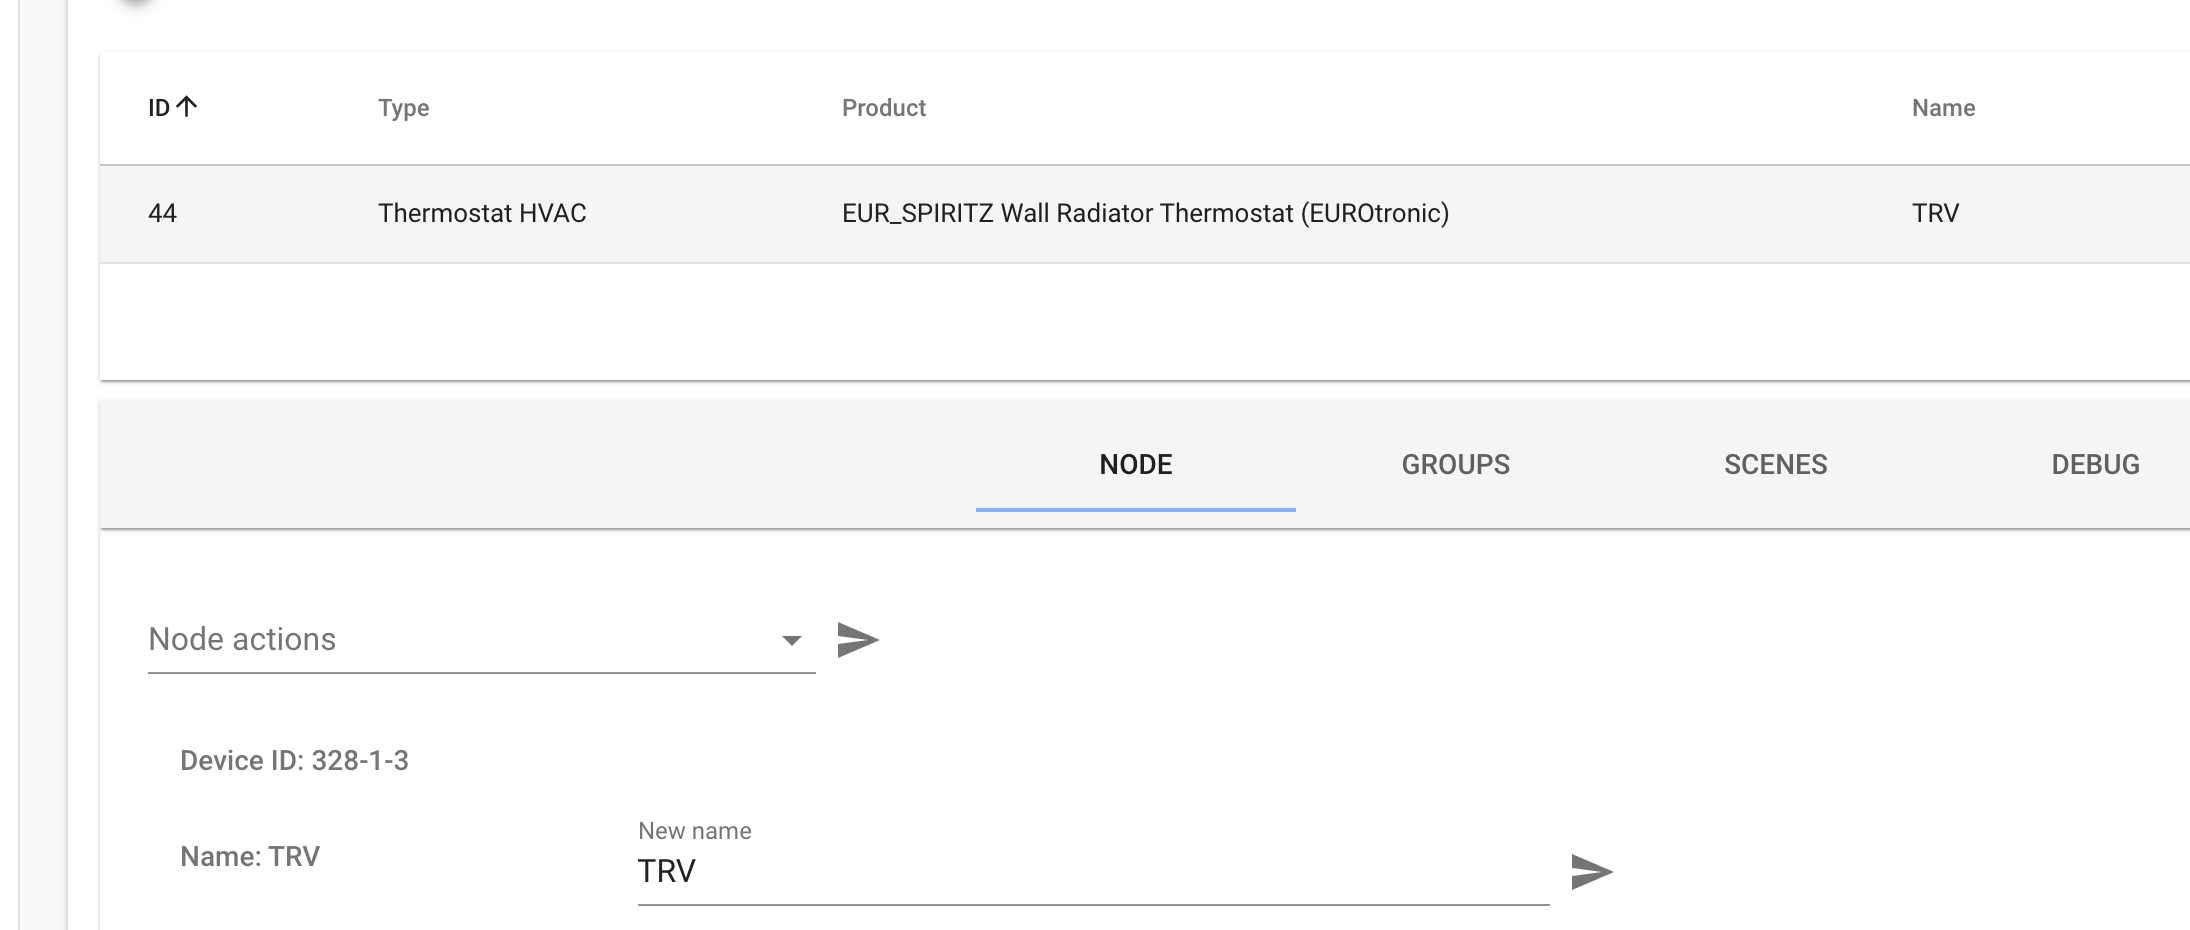Click the ID column header
Screen dimensions: 2190x930
click(x=160, y=107)
